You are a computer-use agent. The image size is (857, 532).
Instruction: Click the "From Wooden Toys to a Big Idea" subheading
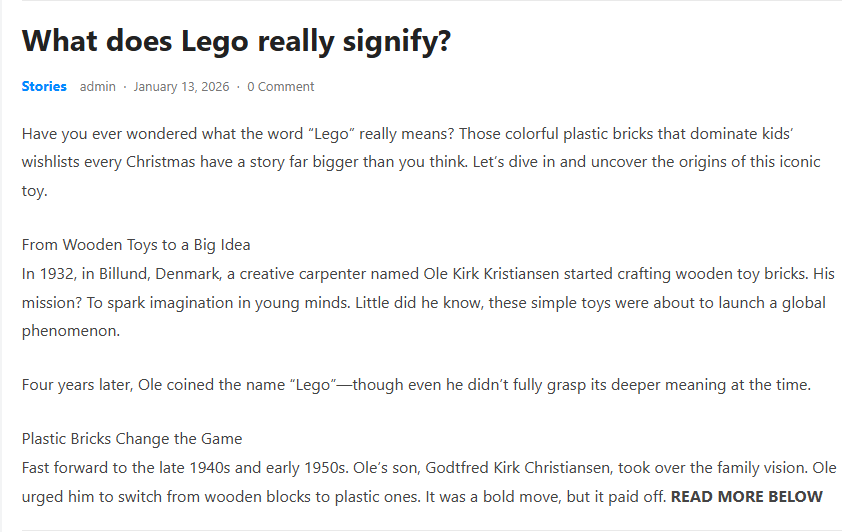(136, 244)
